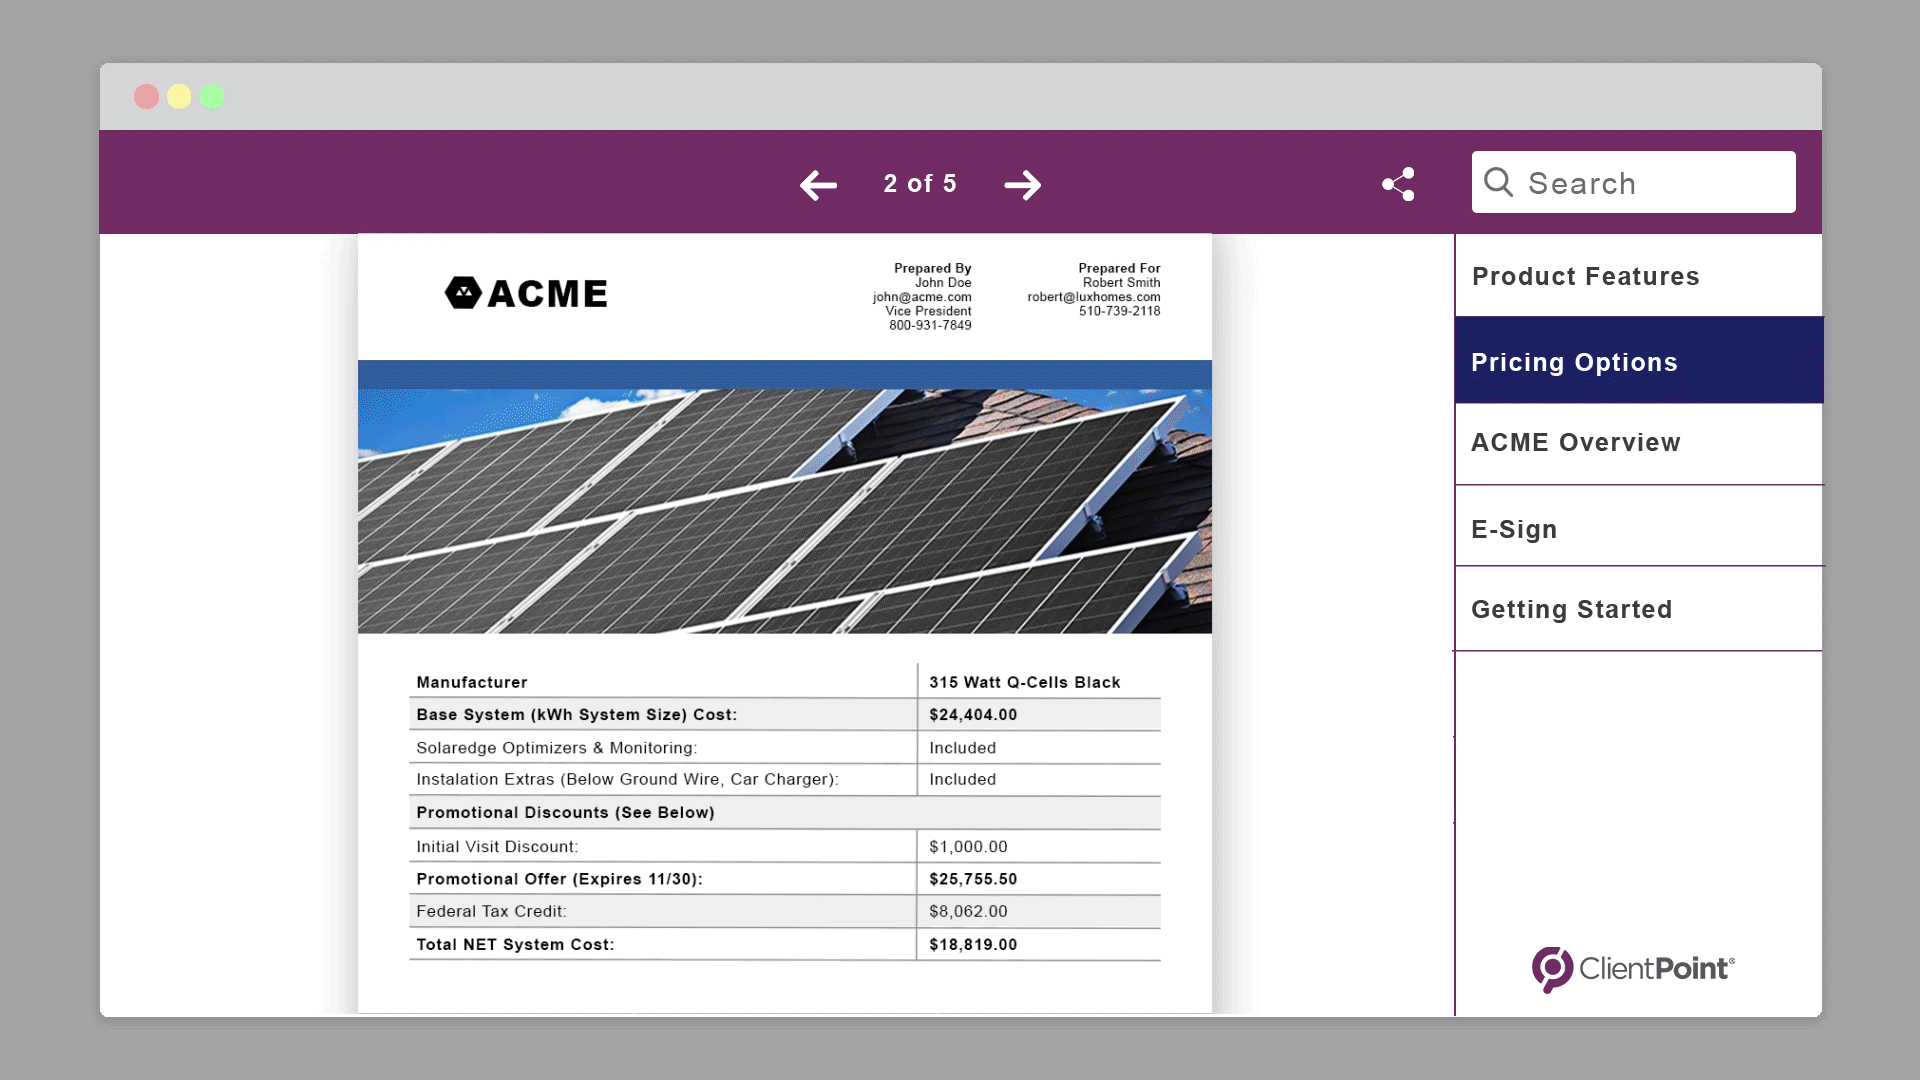Click the share icon
The image size is (1920, 1080).
point(1398,184)
